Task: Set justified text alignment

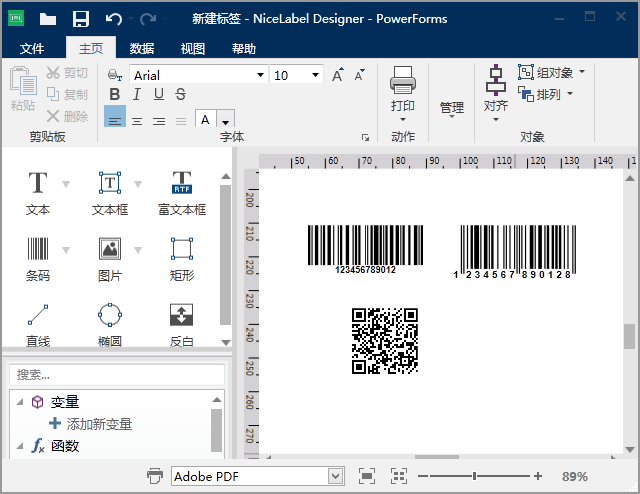Action: click(x=181, y=121)
